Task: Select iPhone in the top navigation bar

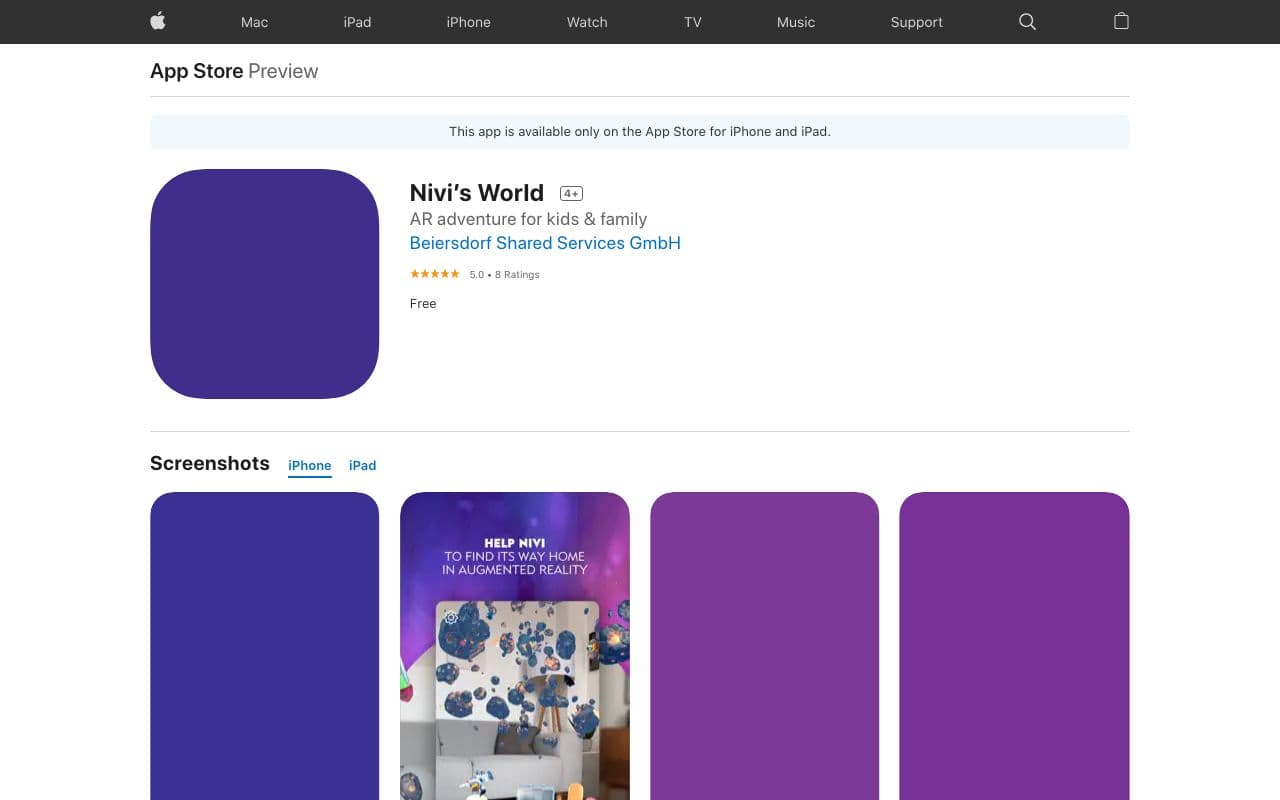Action: (468, 22)
